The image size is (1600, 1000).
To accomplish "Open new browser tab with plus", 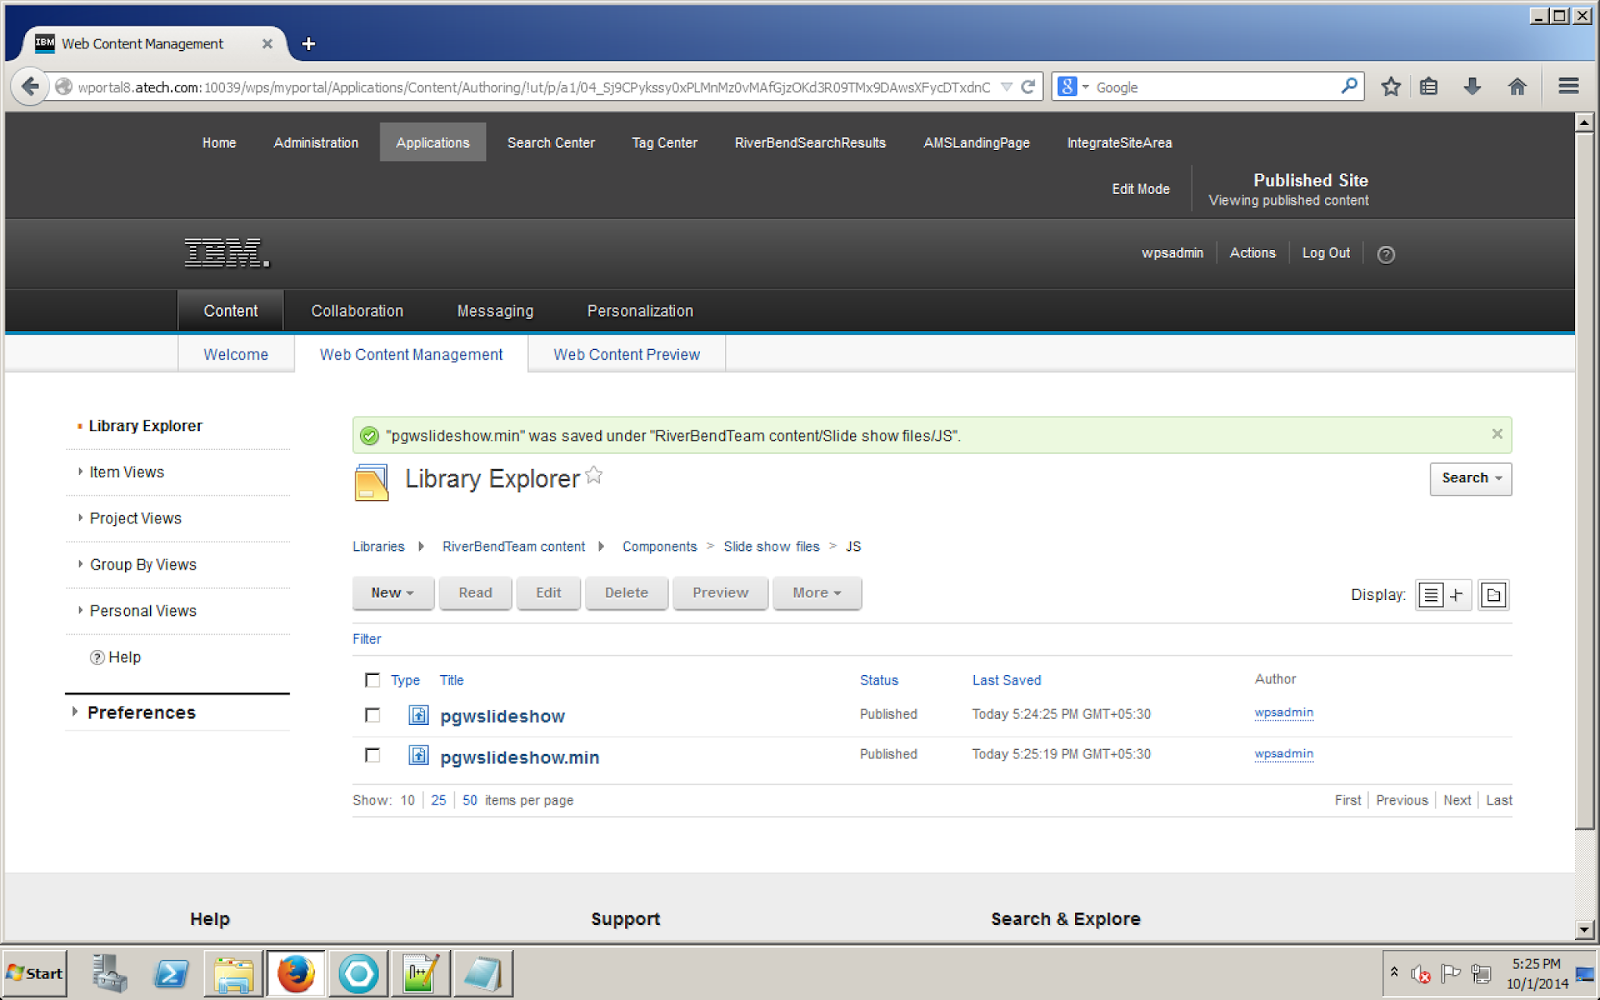I will click(x=309, y=44).
